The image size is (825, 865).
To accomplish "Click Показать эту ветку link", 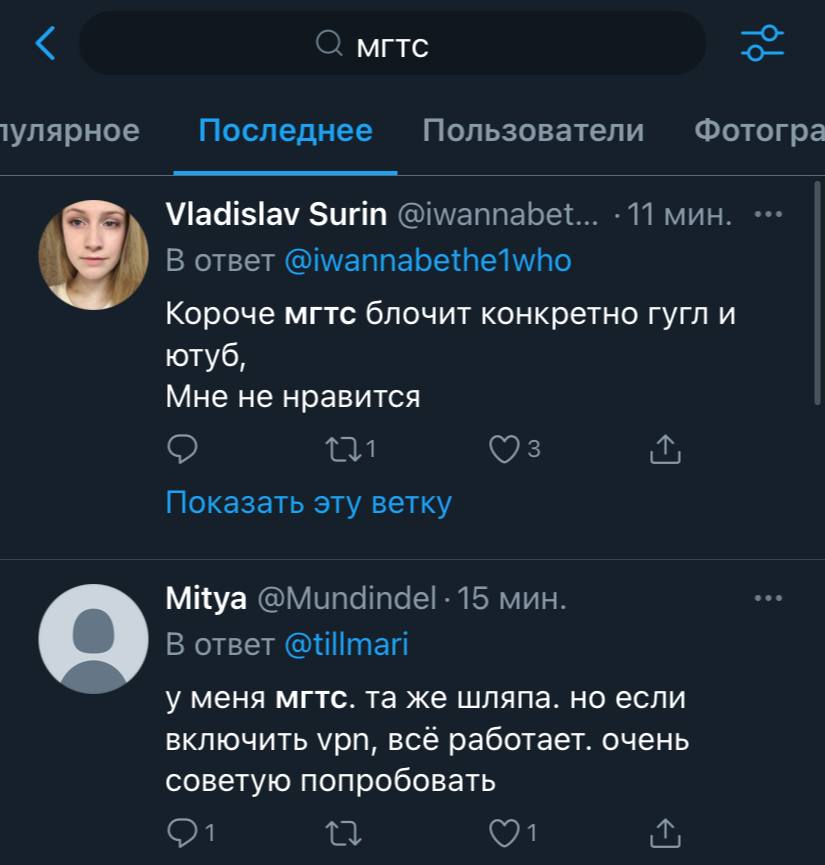I will tap(308, 502).
